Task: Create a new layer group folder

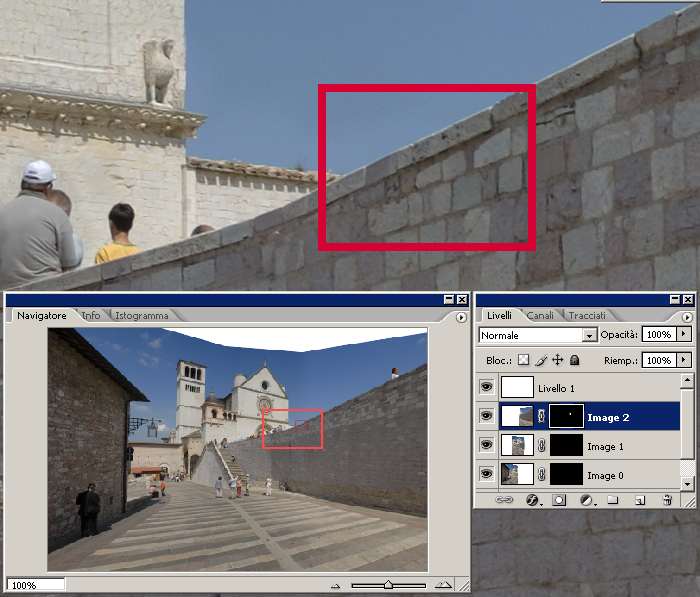Action: coord(612,499)
